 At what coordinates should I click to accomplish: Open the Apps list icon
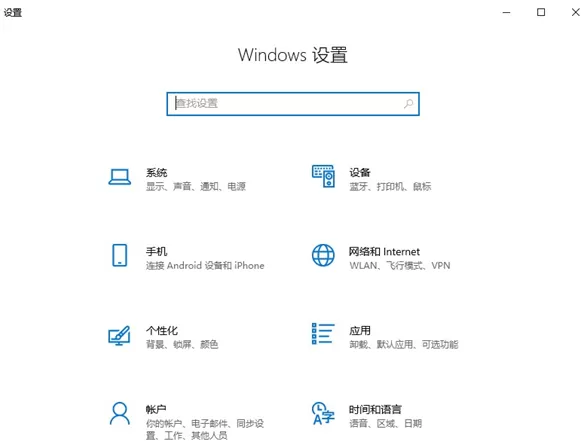tap(323, 334)
